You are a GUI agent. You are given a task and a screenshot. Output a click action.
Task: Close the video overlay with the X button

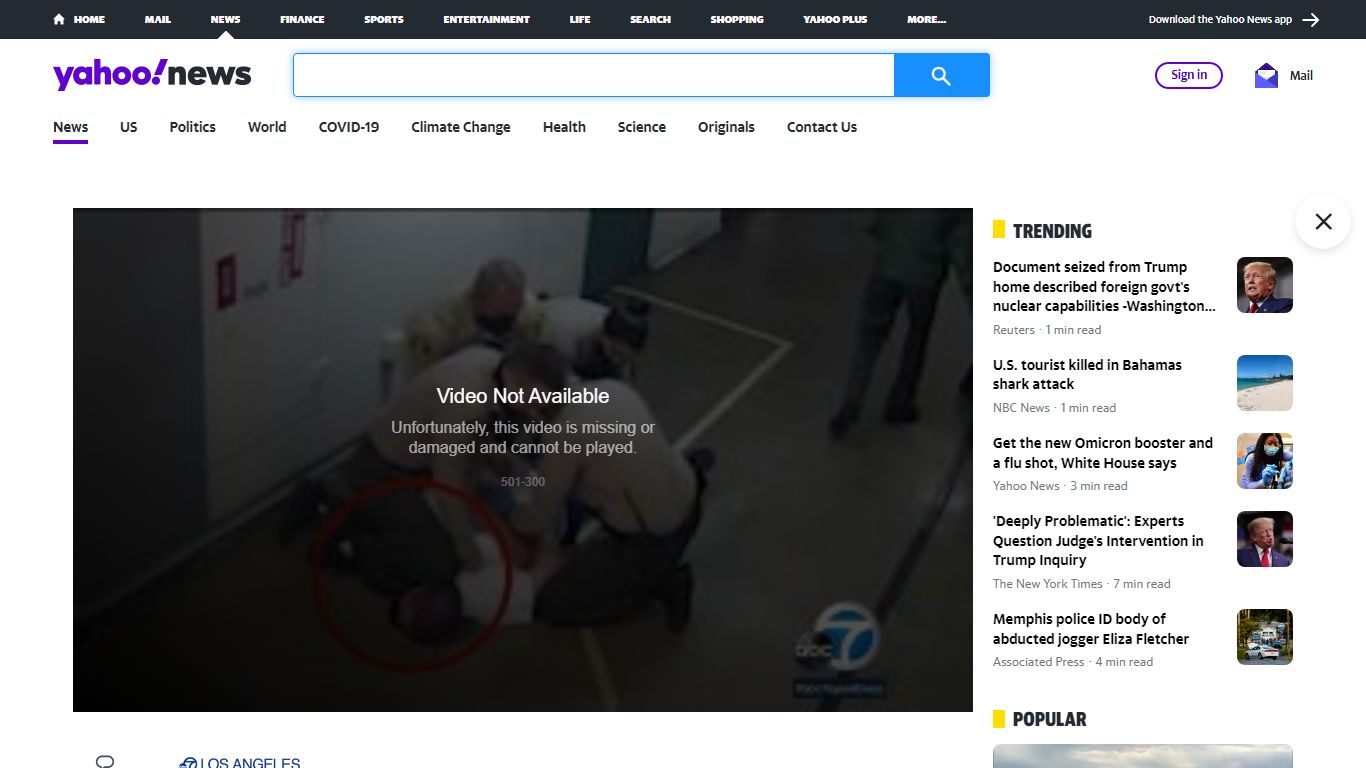(1323, 221)
